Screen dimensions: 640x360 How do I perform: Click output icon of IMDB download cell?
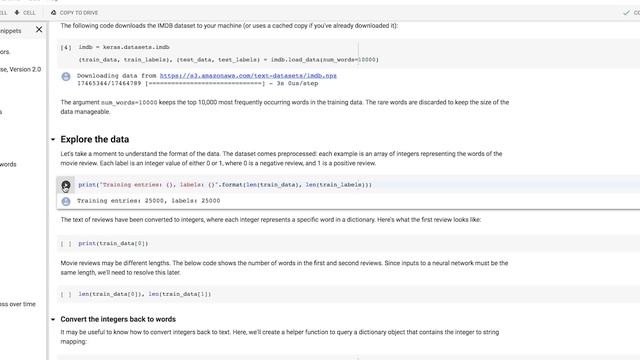66,76
